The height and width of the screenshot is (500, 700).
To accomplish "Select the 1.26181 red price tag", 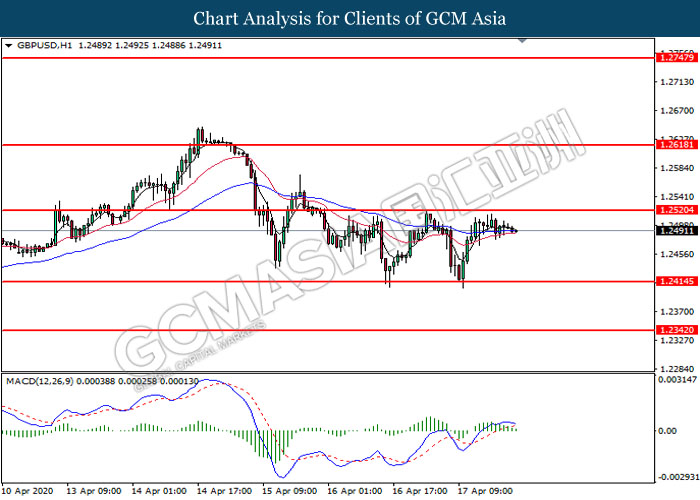I will tap(675, 145).
